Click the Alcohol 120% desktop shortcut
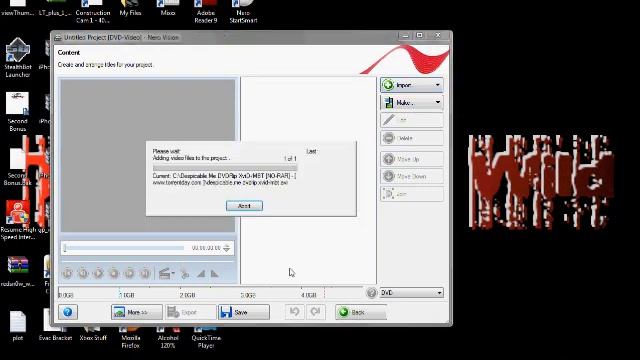The image size is (640, 360). pos(168,337)
